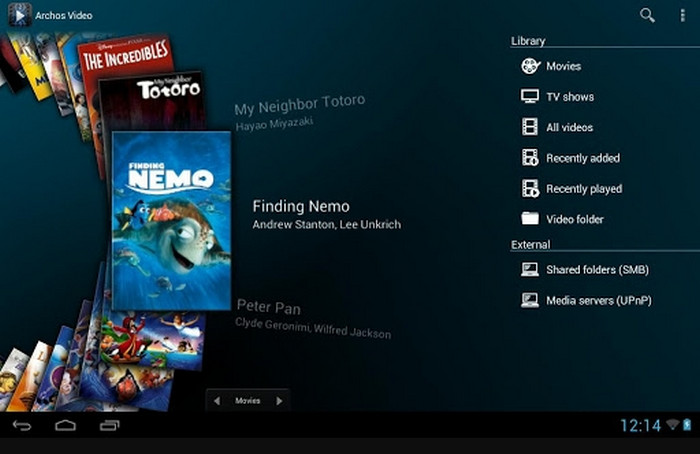Screen dimensions: 700x454
Task: Open Recently played list
Action: point(605,189)
